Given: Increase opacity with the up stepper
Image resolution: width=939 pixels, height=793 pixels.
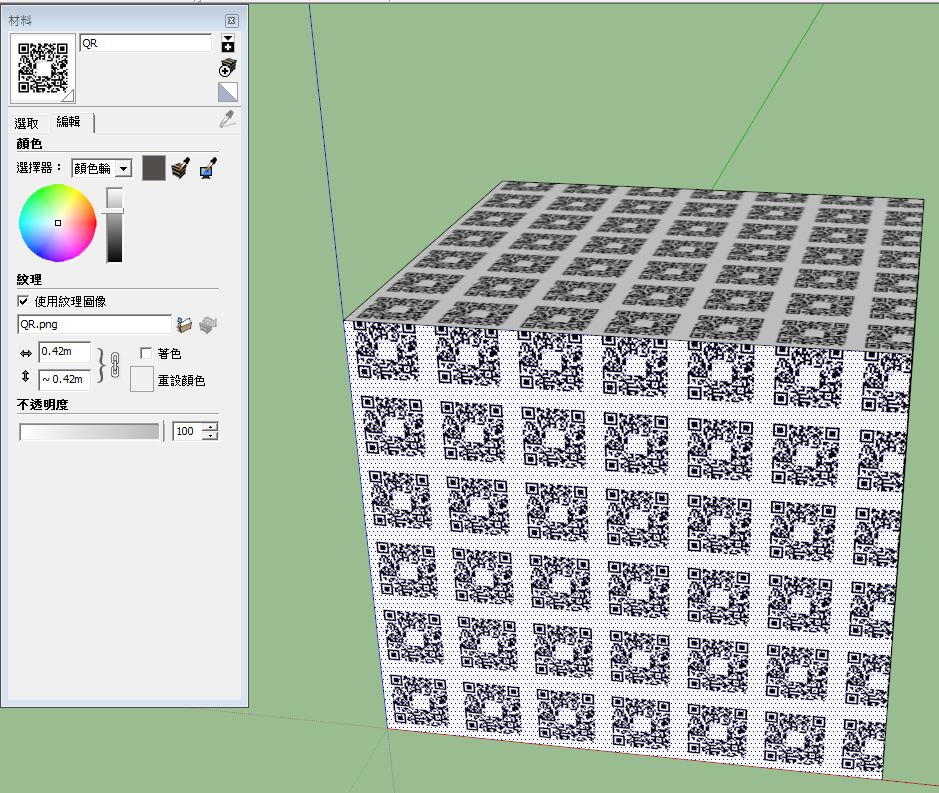Looking at the screenshot, I should coord(210,427).
